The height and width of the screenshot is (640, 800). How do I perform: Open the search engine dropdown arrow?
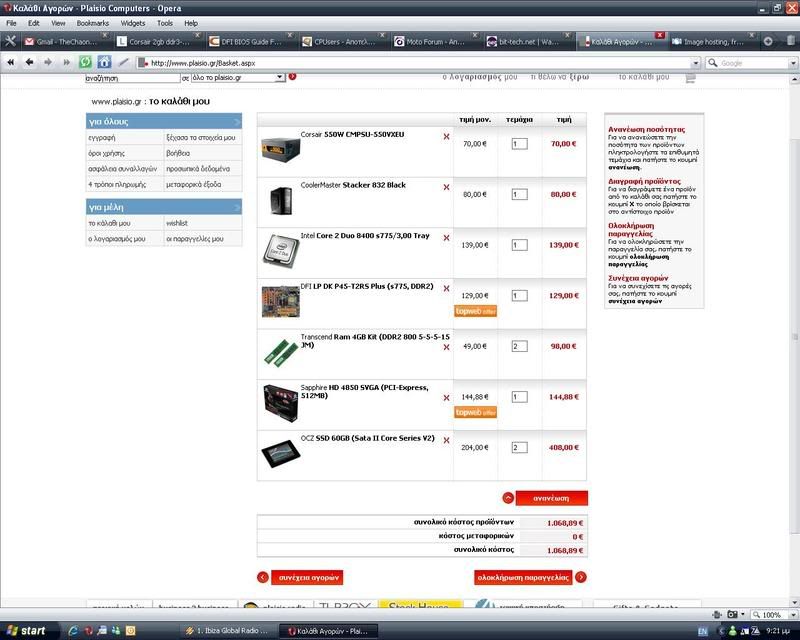793,63
